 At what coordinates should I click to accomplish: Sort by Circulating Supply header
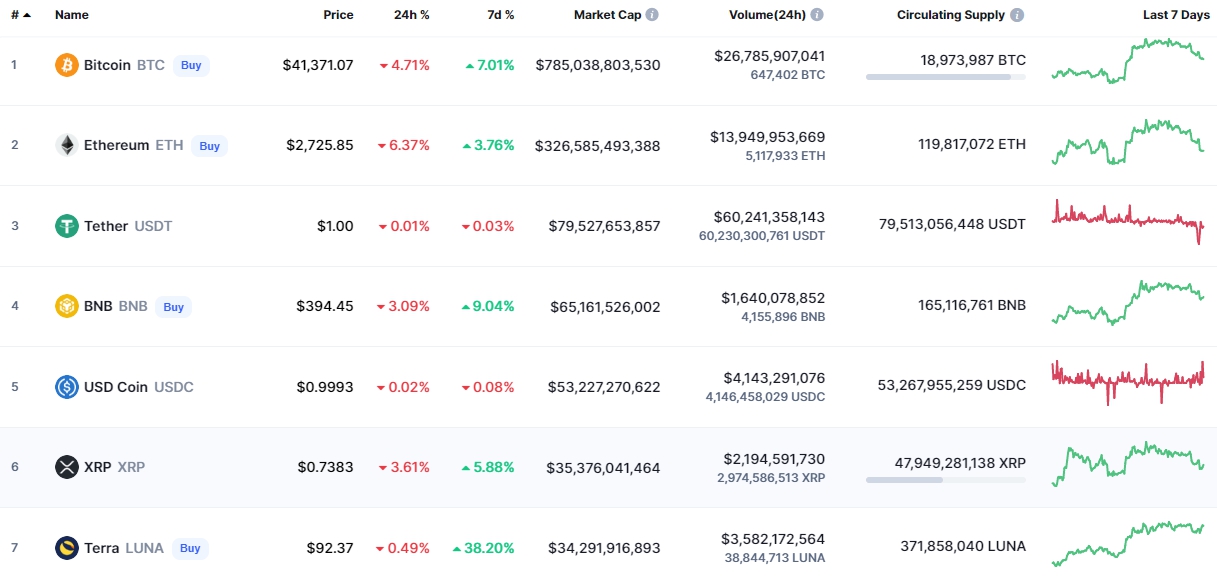pyautogui.click(x=951, y=15)
